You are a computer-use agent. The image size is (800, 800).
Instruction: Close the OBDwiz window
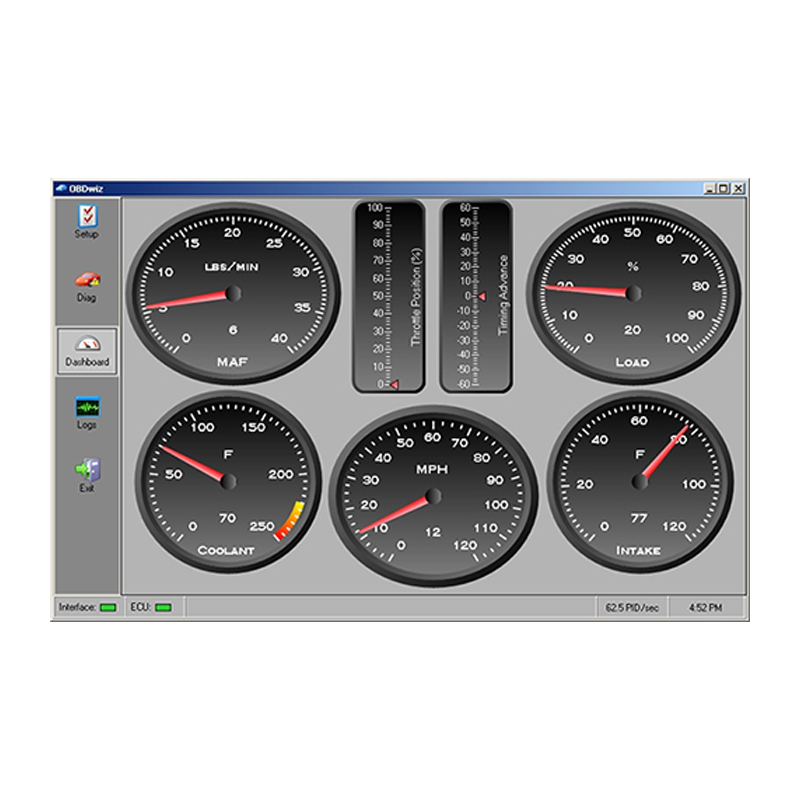coord(738,189)
